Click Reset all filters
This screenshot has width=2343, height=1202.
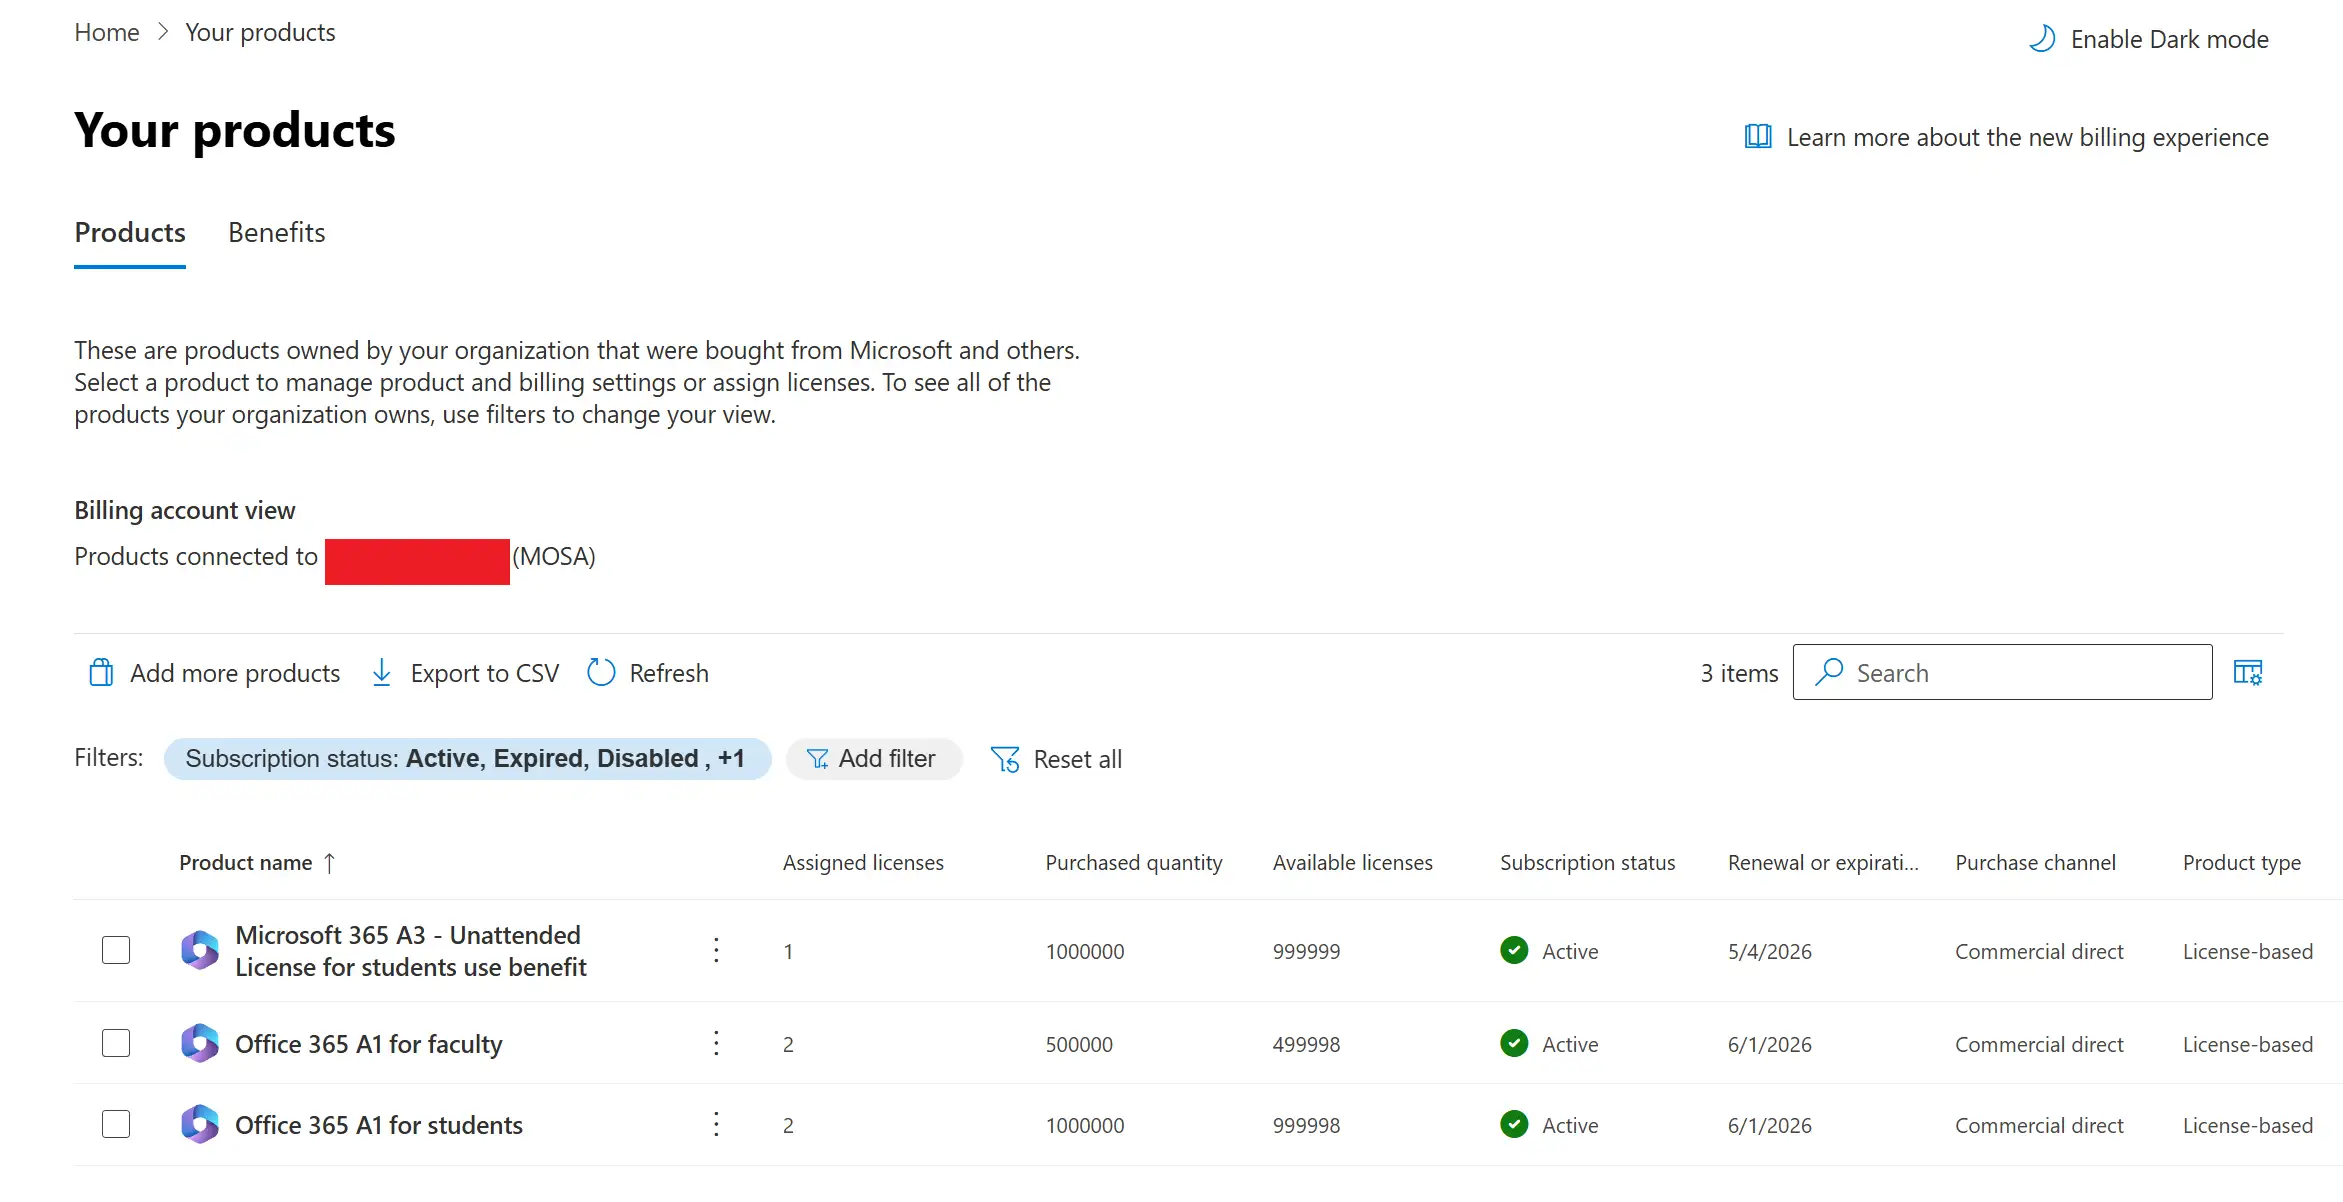pos(1056,760)
